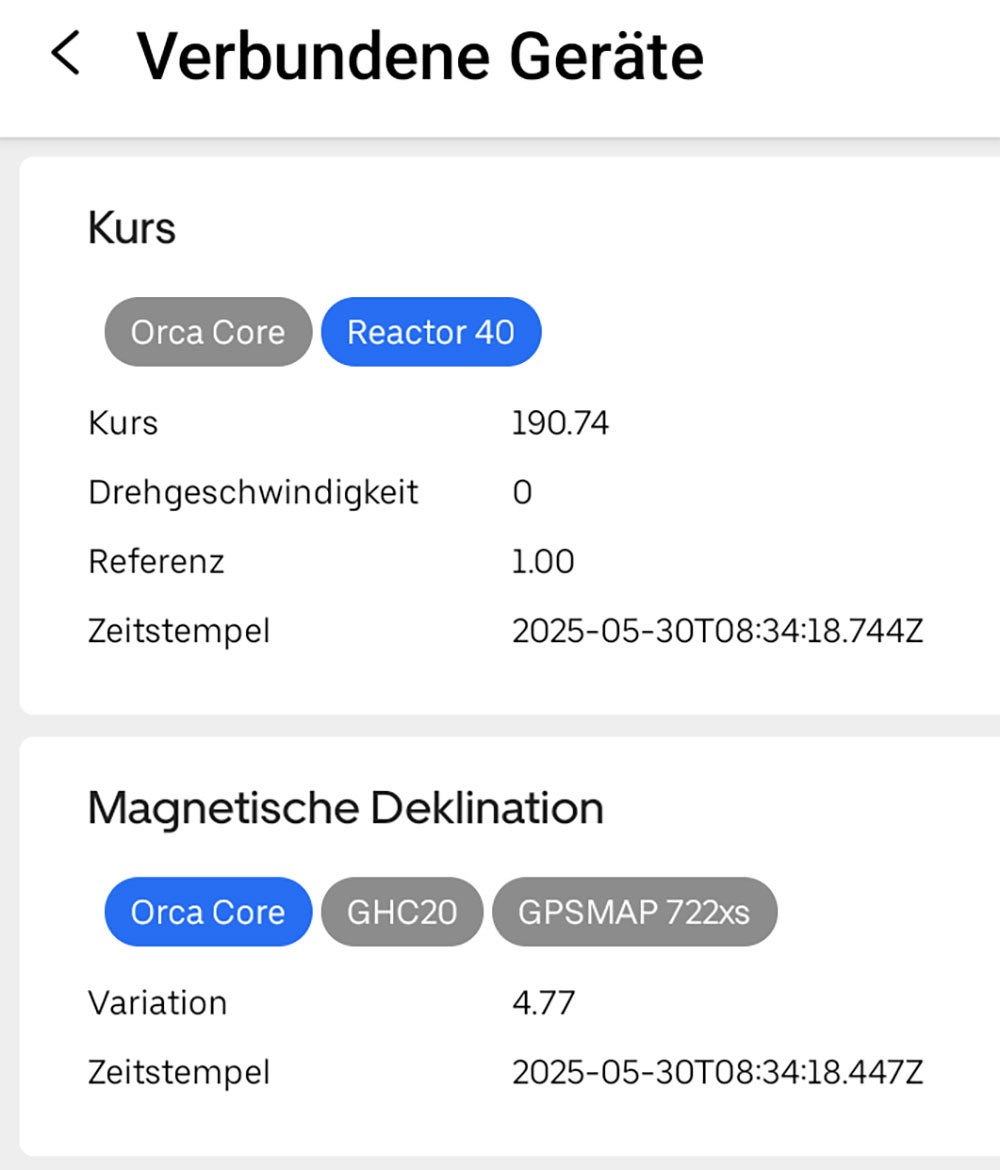Click the Verbundene Geräte page title

[420, 56]
